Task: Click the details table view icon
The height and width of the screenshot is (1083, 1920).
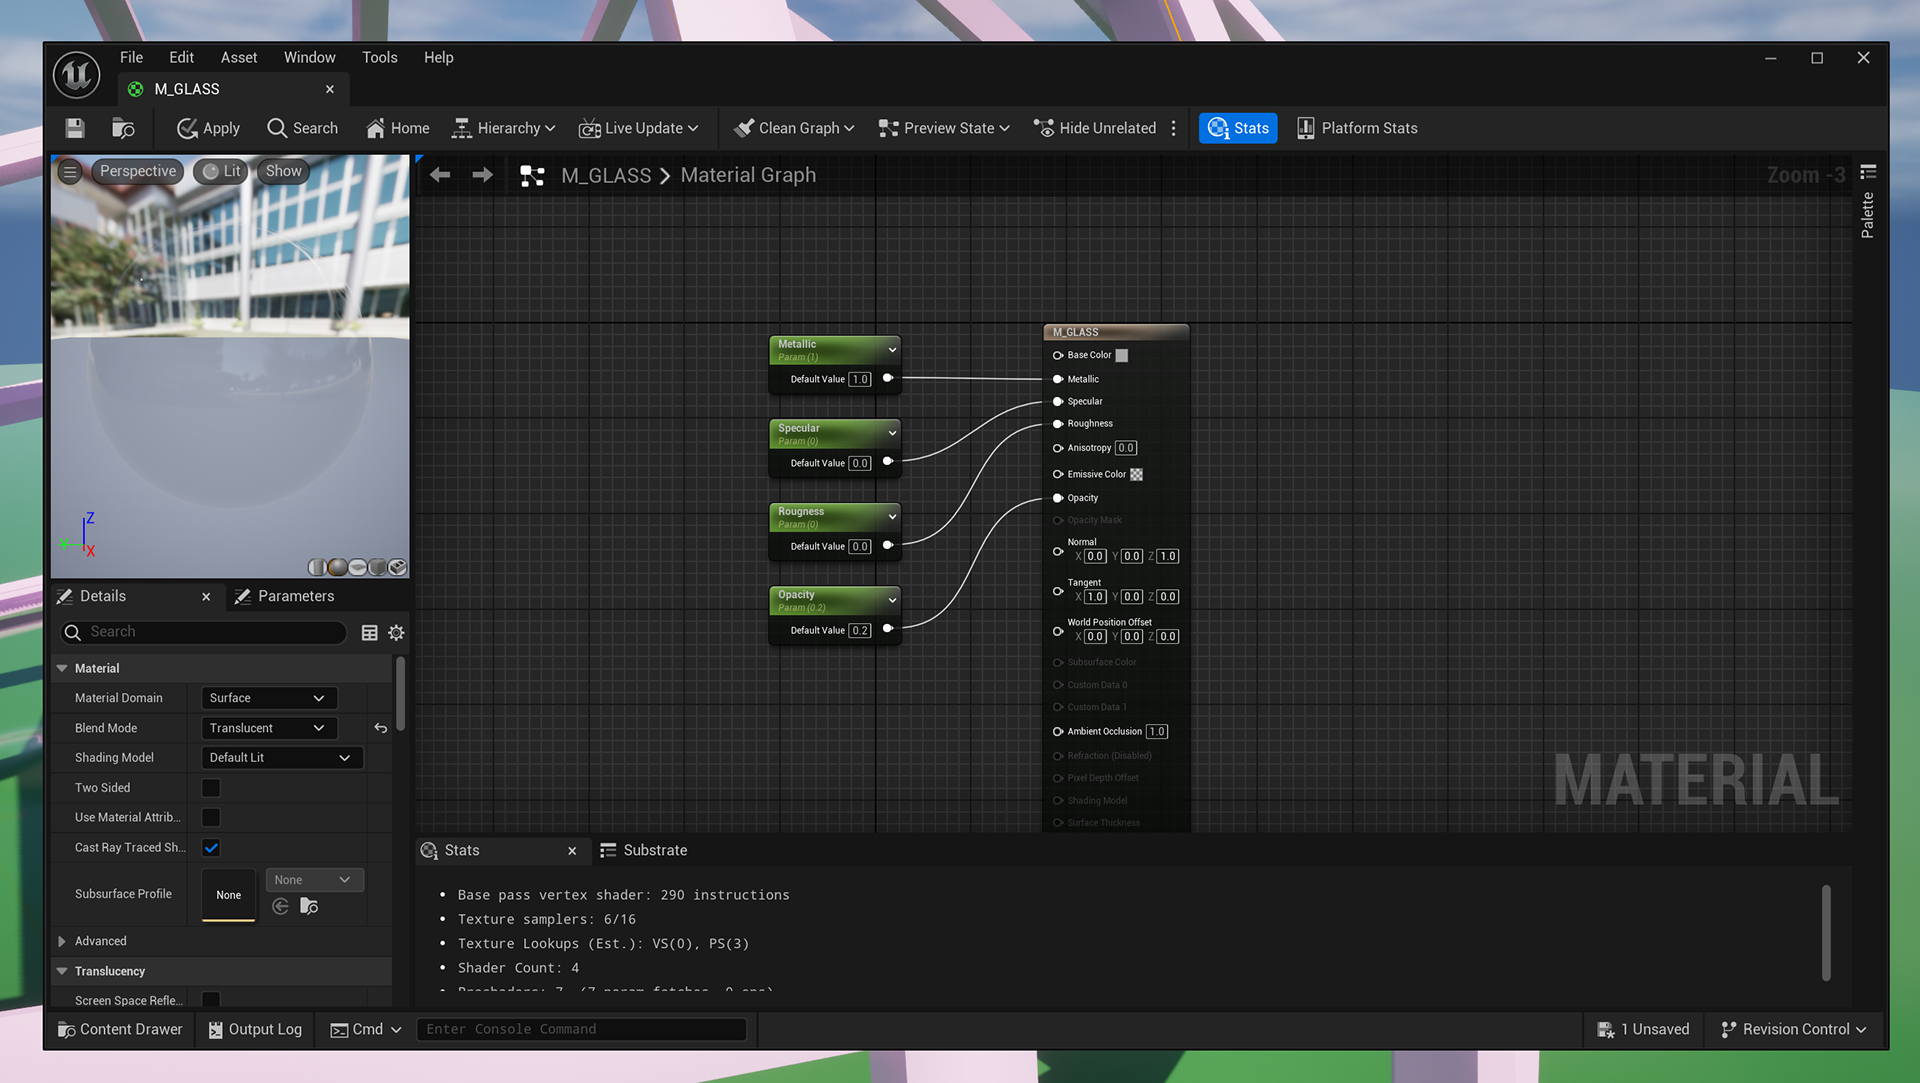Action: 369,632
